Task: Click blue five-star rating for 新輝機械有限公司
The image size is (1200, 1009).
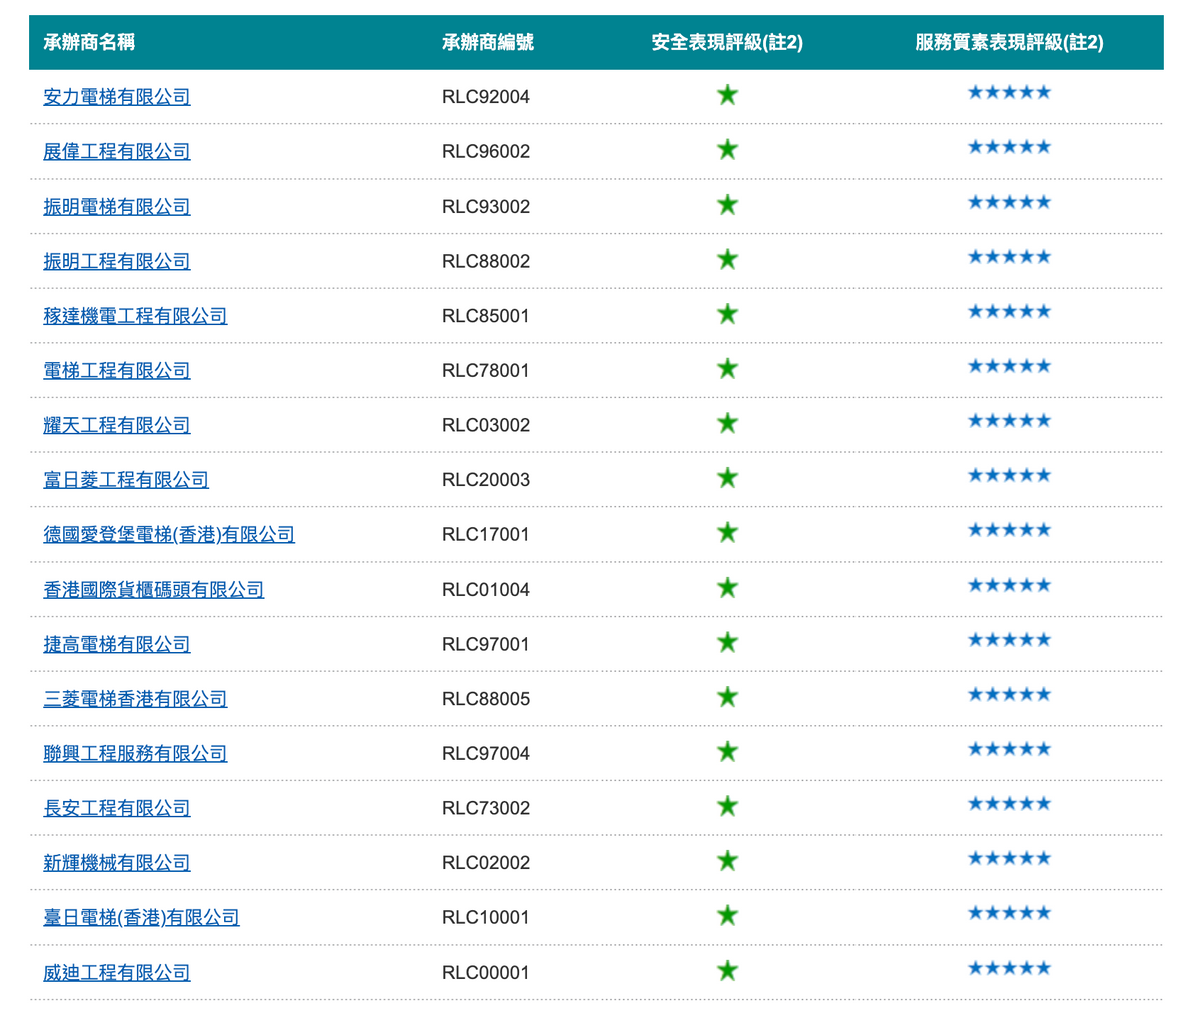Action: pyautogui.click(x=1010, y=858)
